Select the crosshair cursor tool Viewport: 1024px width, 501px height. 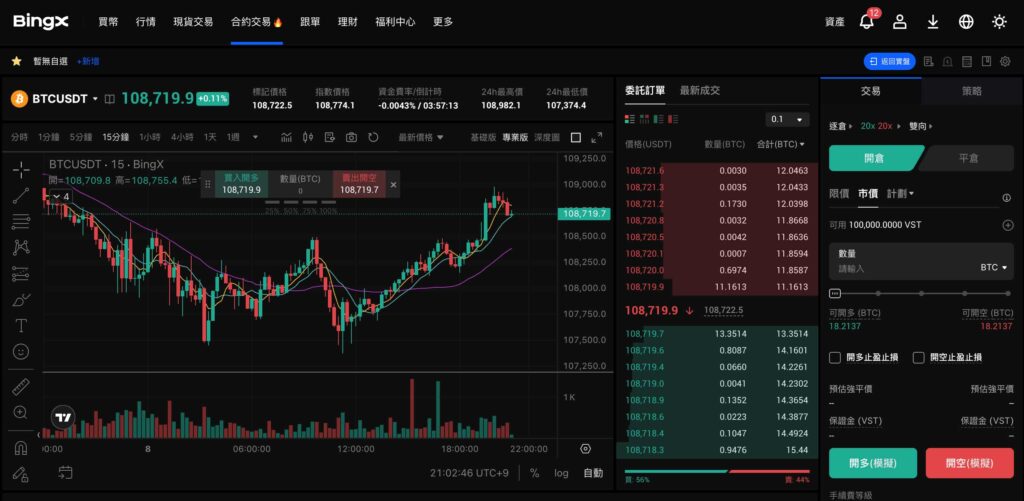[x=21, y=170]
